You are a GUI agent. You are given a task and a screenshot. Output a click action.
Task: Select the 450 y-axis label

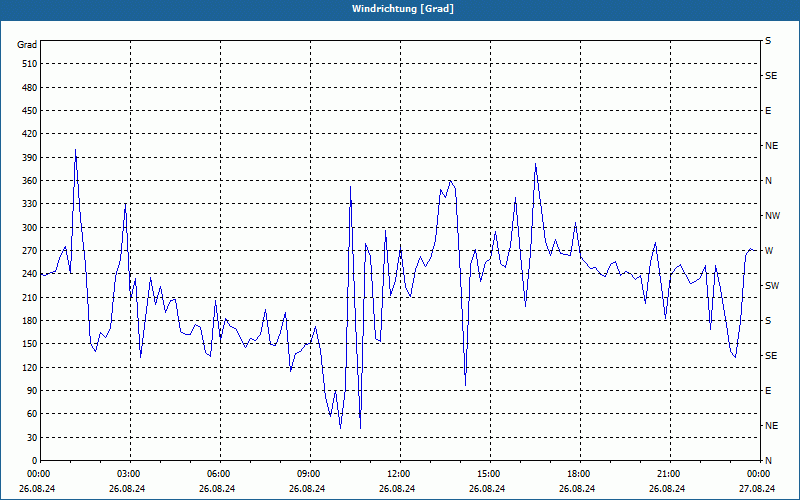point(30,111)
